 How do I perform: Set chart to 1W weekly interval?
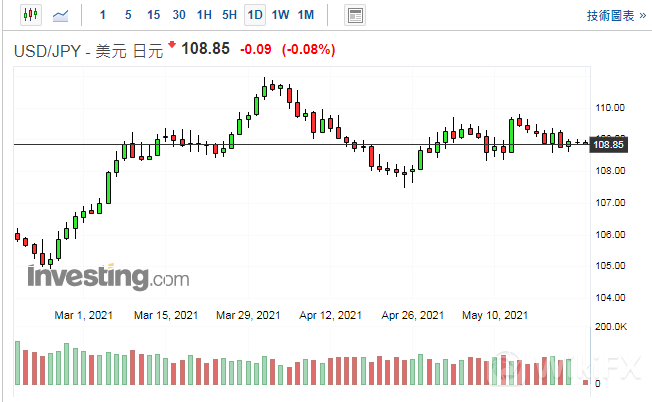(280, 15)
